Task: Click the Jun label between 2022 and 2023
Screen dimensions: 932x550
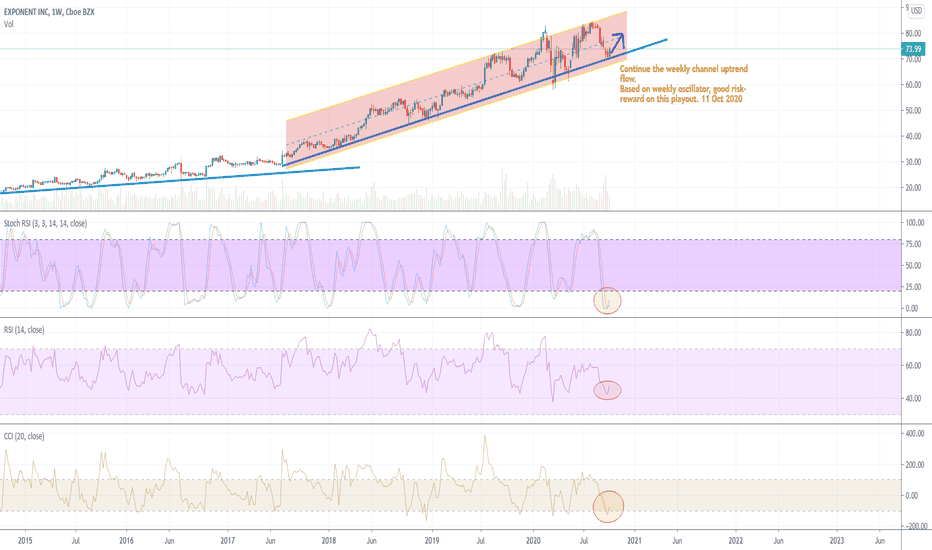Action: pyautogui.click(x=778, y=540)
